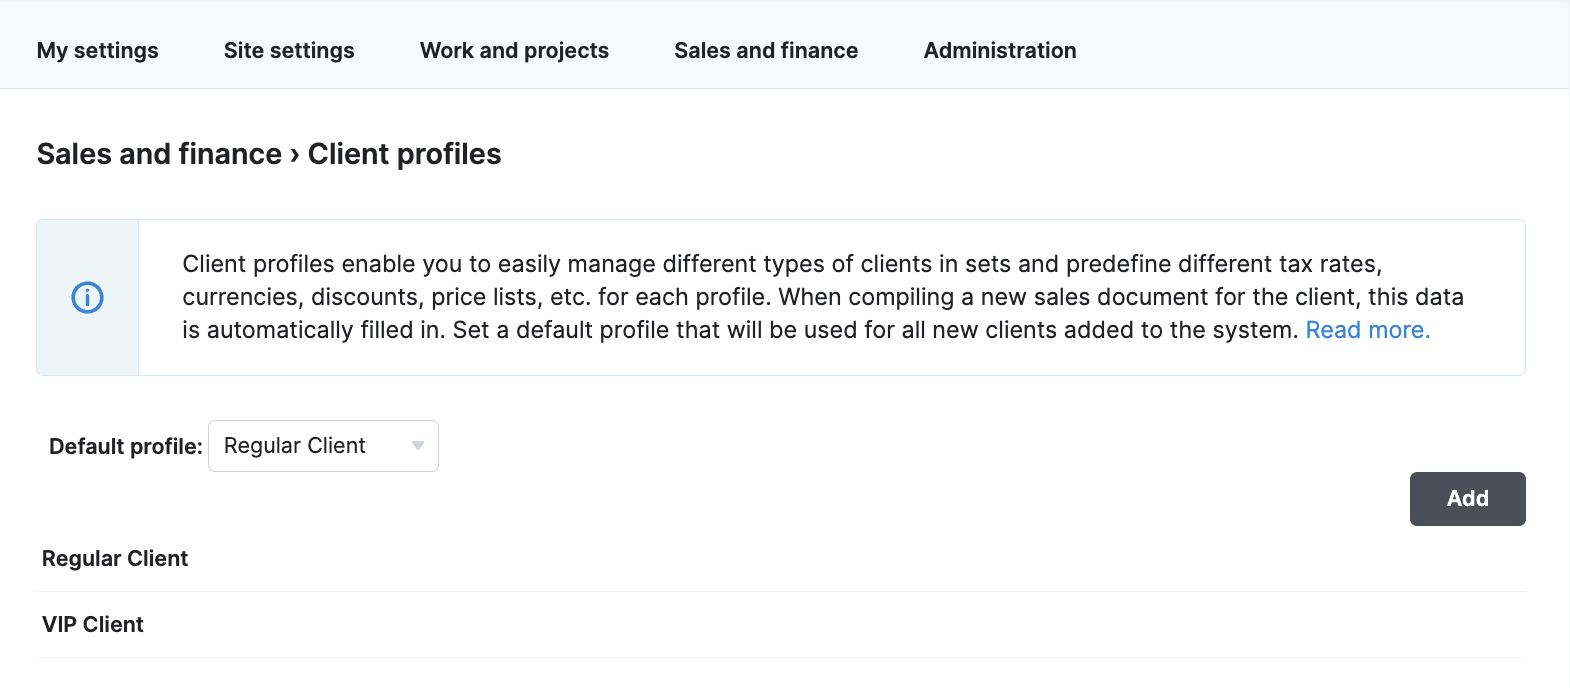
Task: Go to Work and projects tab
Action: [x=514, y=50]
